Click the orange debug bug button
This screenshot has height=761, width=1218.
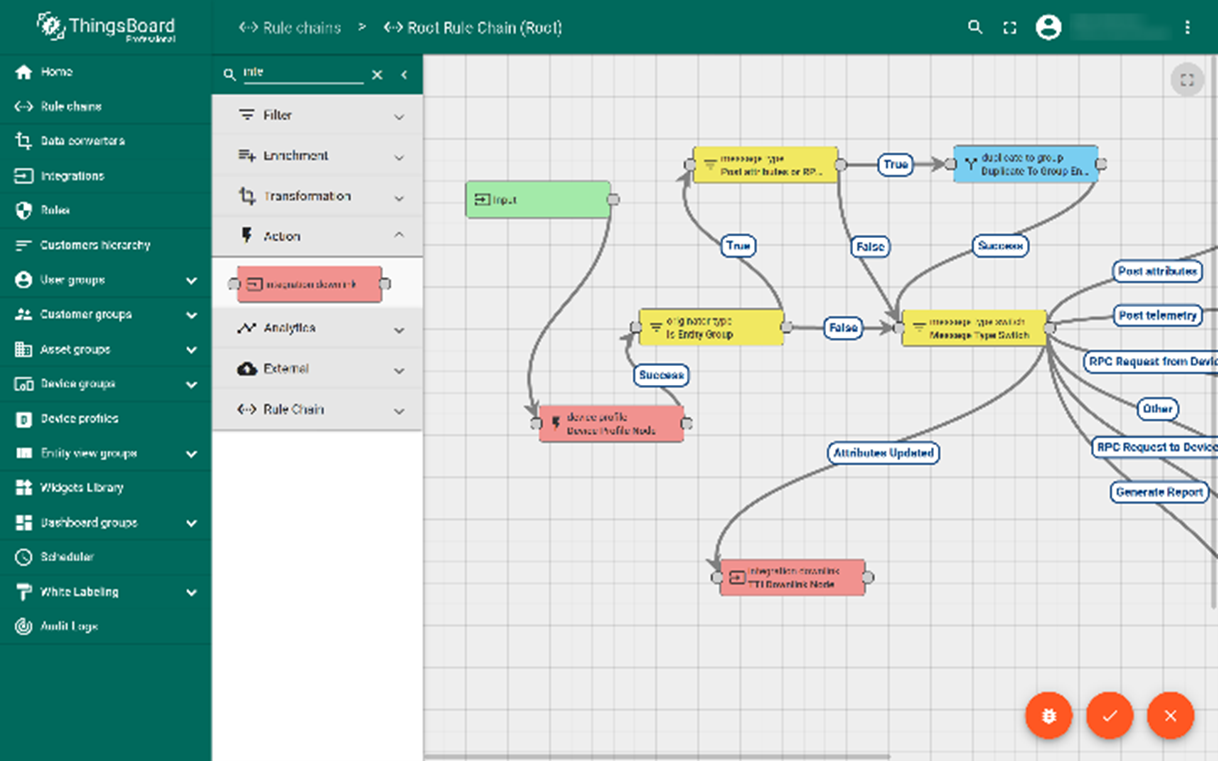click(1048, 716)
